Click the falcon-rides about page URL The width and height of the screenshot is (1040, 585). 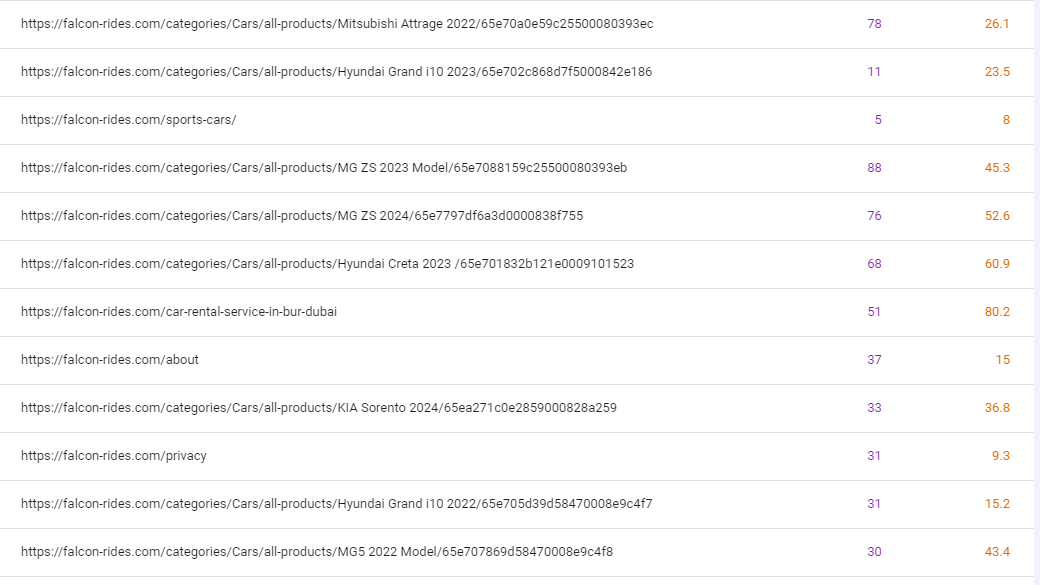click(110, 360)
